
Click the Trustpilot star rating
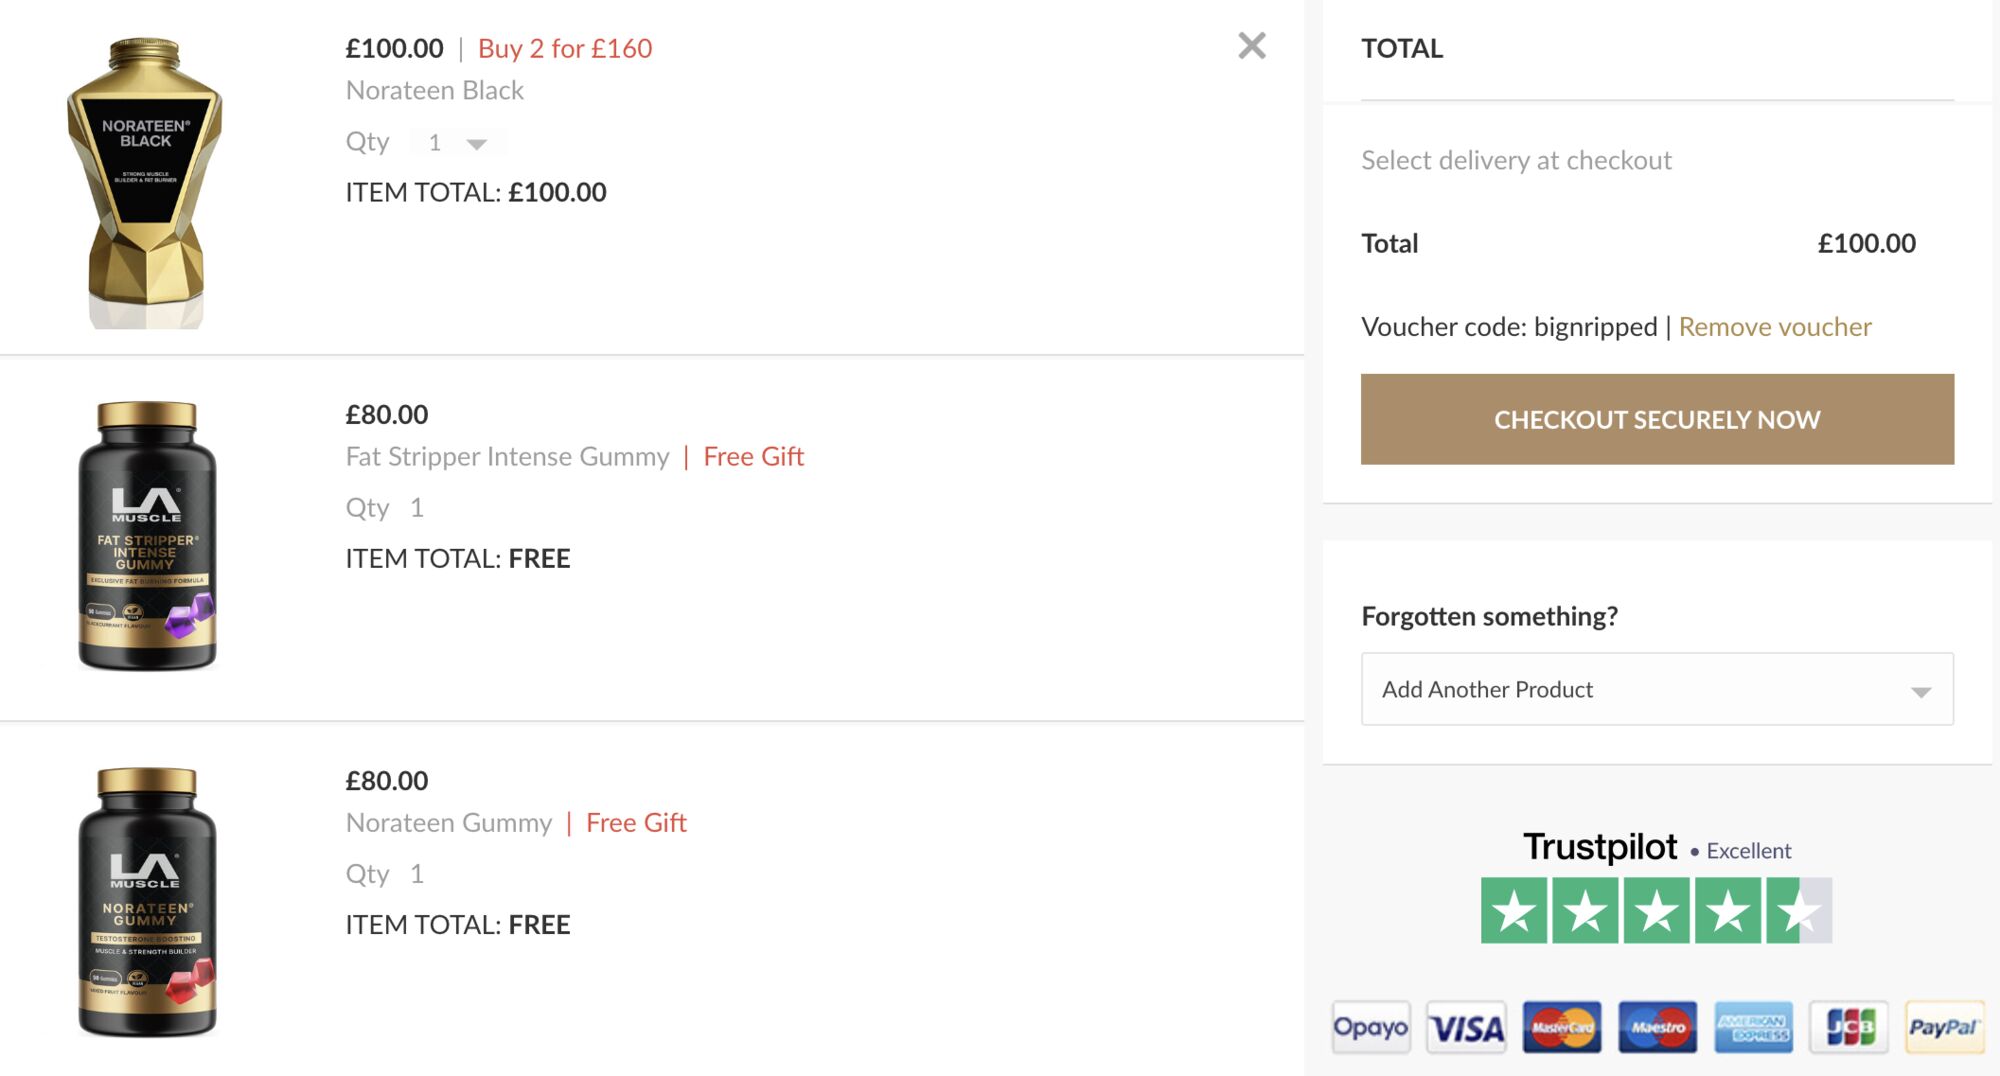point(1656,910)
